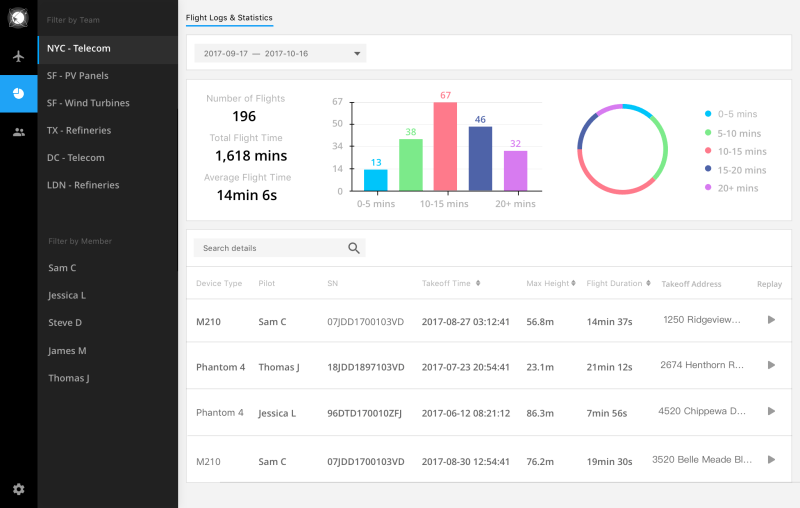Replay Sam C's 2017-08-27 M210 flight
This screenshot has width=800, height=508.
click(770, 320)
